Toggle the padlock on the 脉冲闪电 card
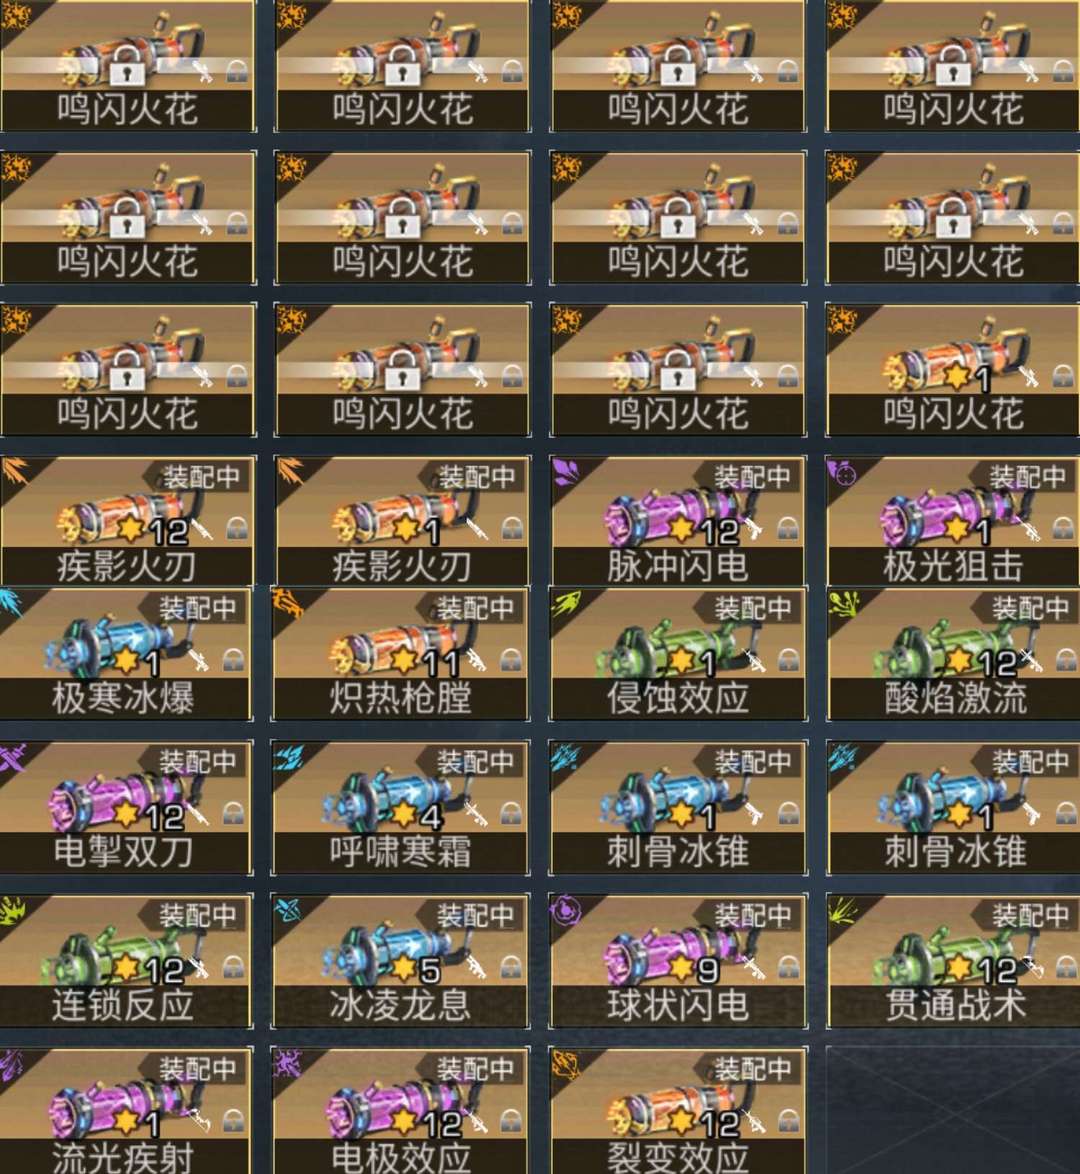This screenshot has height=1174, width=1080. tap(788, 529)
